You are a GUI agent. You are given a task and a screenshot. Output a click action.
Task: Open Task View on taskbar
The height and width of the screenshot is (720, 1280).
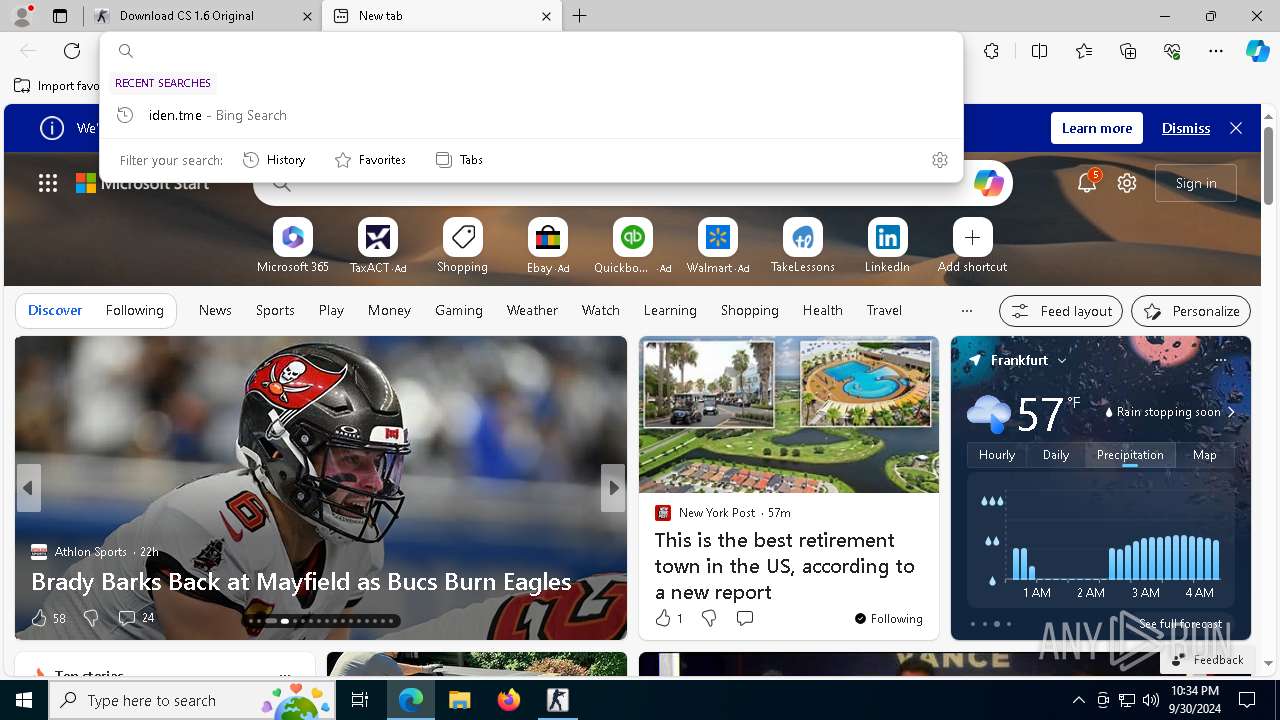(360, 700)
